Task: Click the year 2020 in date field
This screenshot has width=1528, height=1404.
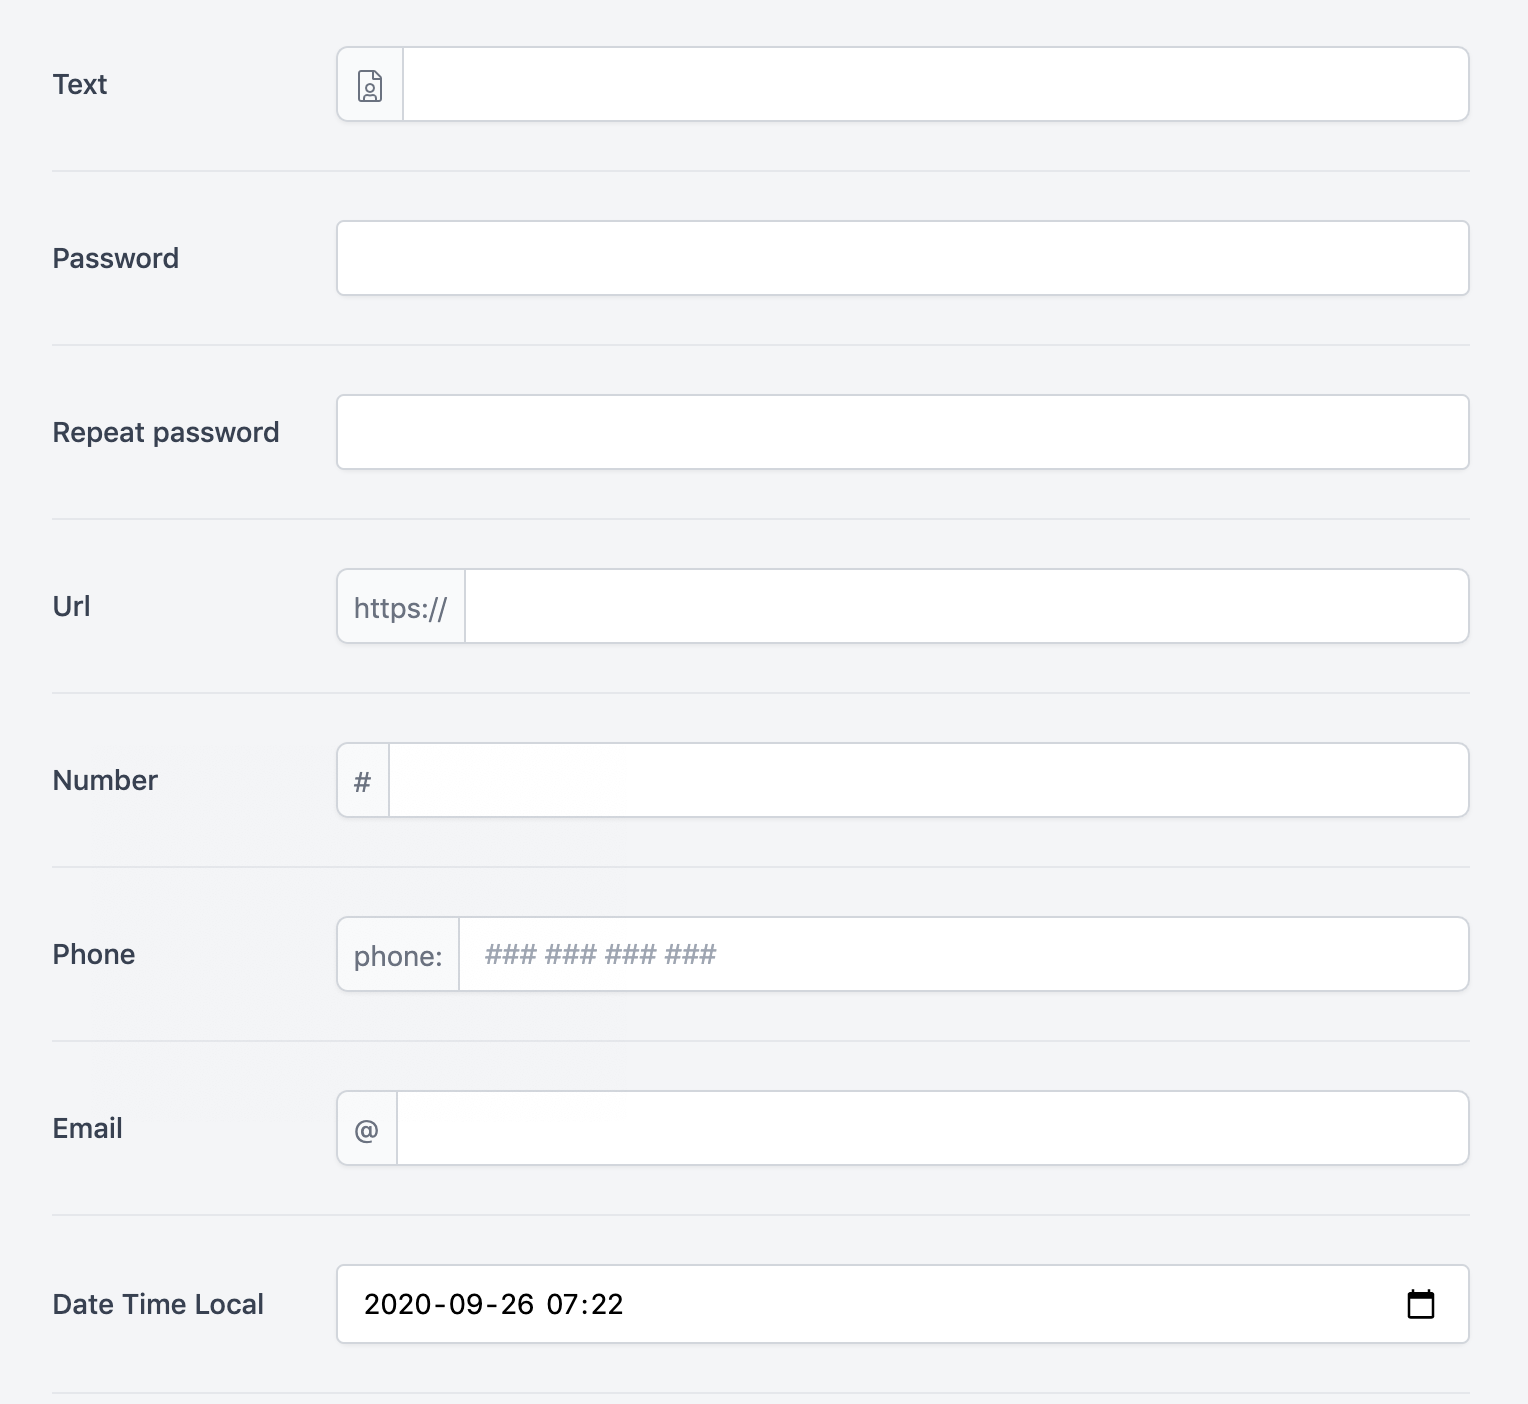Action: [x=398, y=1304]
